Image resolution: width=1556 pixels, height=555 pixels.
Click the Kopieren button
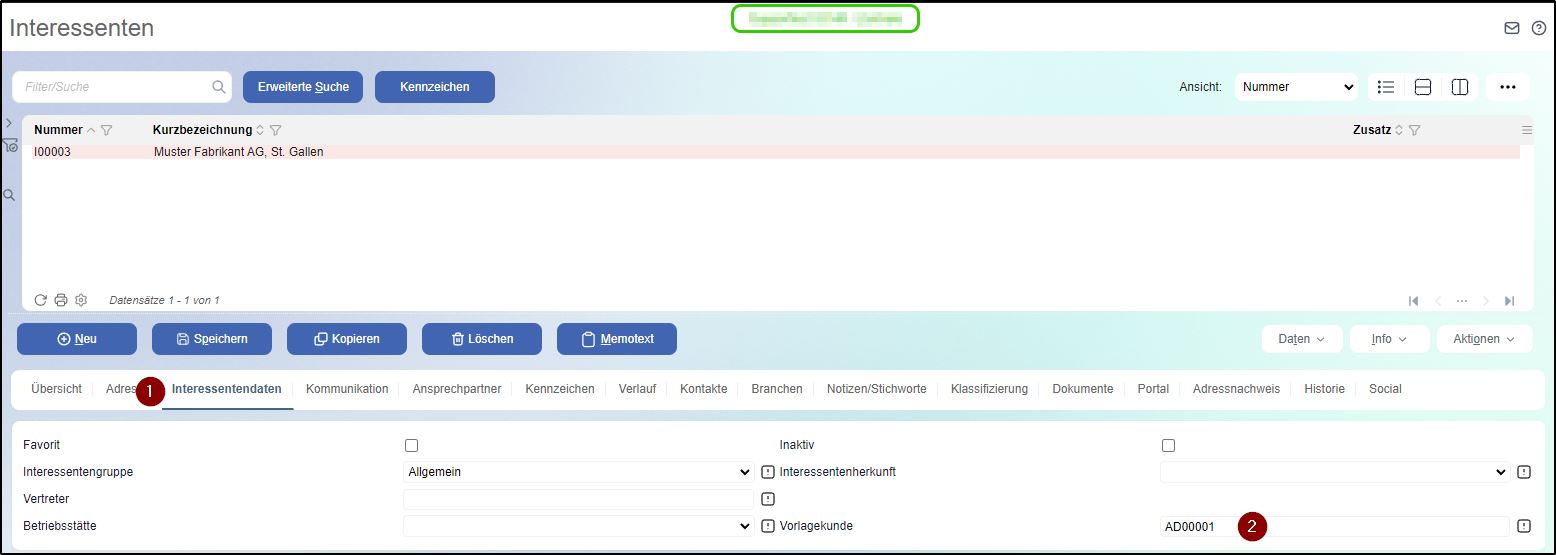click(x=347, y=339)
